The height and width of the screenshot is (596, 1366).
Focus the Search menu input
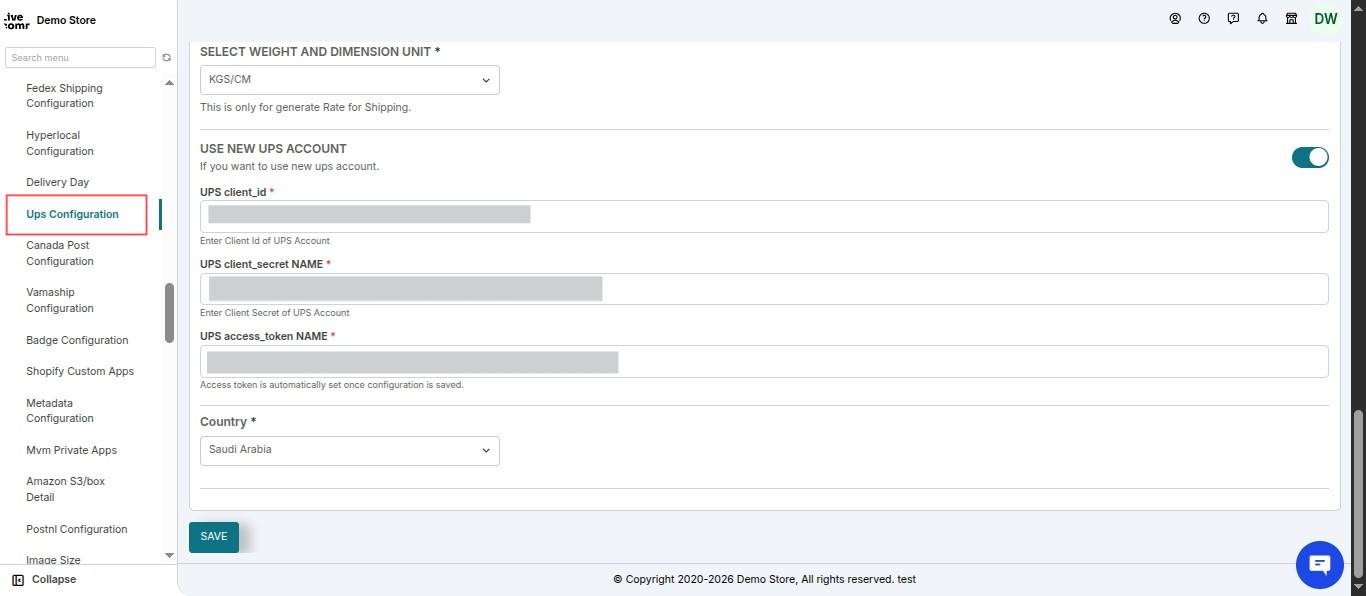click(80, 58)
